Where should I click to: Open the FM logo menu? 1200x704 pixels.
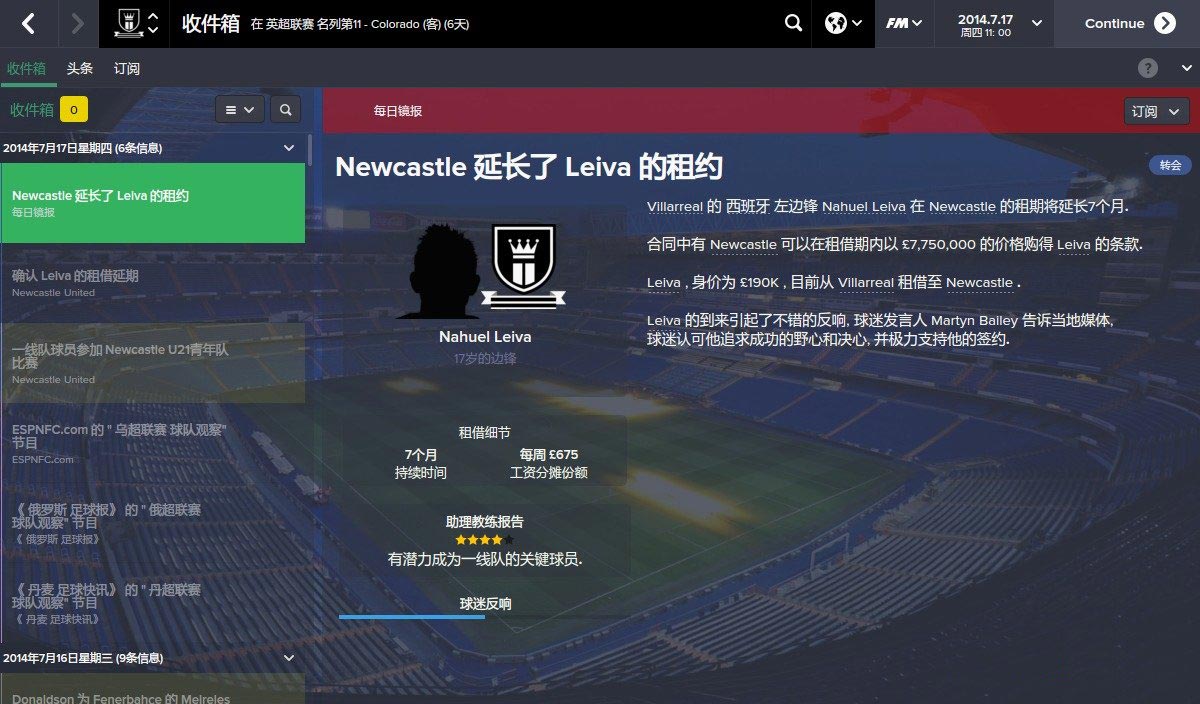904,23
